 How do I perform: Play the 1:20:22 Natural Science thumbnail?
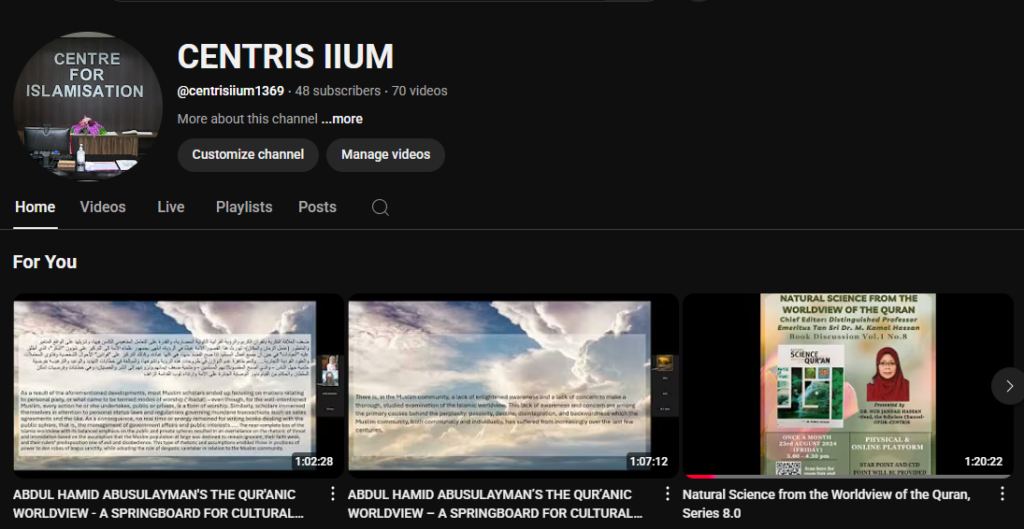(x=848, y=386)
